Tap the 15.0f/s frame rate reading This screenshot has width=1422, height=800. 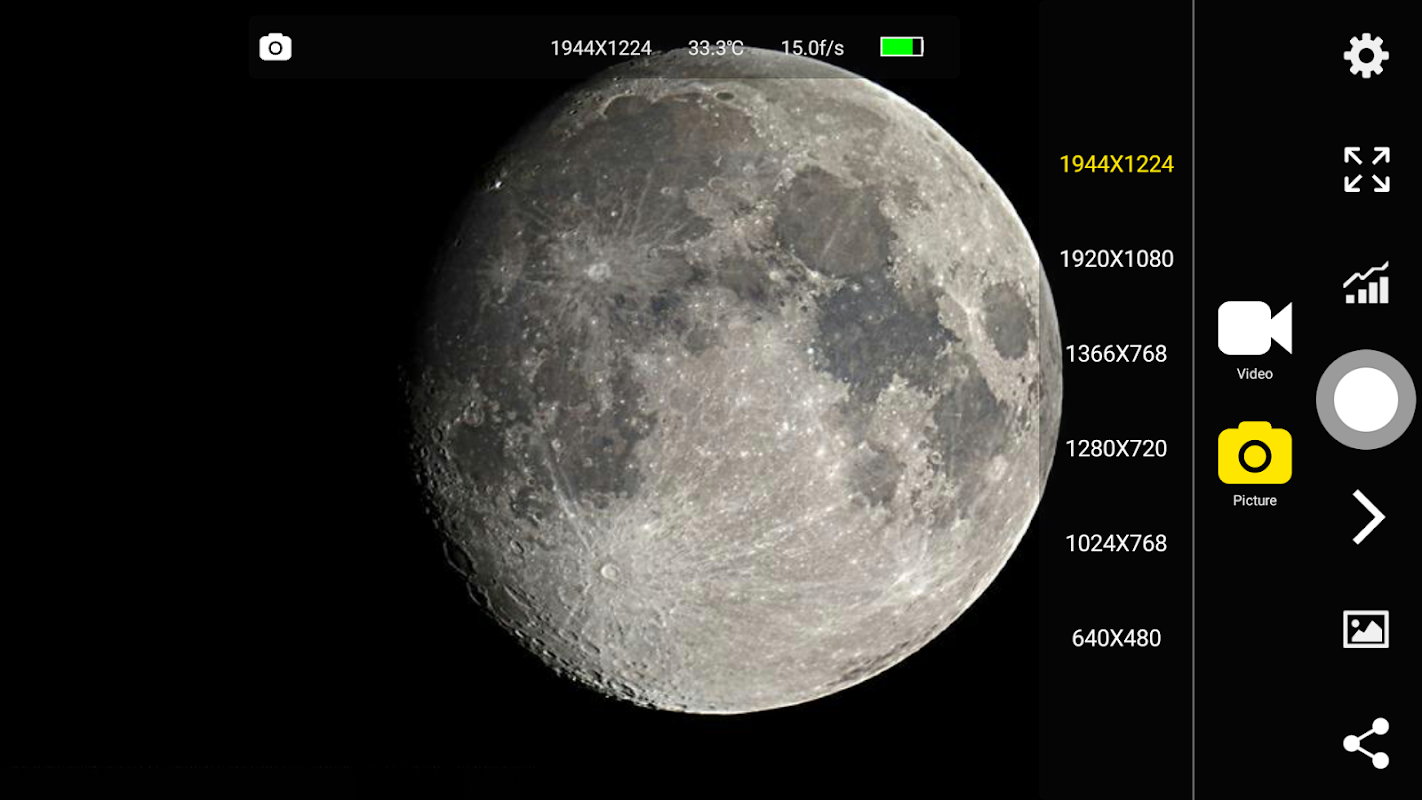coord(812,48)
